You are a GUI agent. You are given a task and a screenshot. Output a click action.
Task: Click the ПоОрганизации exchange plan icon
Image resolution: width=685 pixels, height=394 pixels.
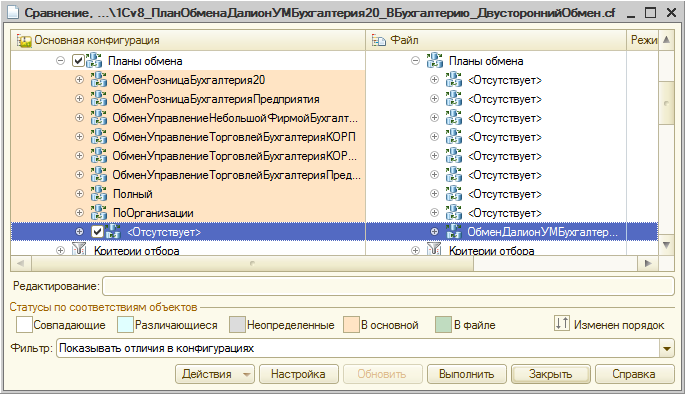click(99, 213)
